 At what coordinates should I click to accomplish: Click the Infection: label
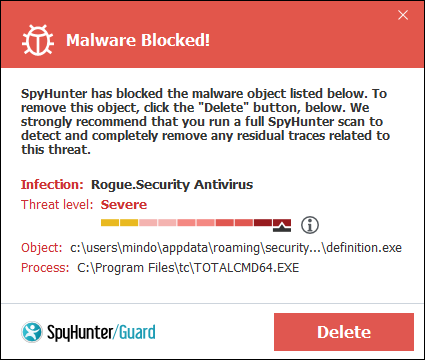click(52, 184)
